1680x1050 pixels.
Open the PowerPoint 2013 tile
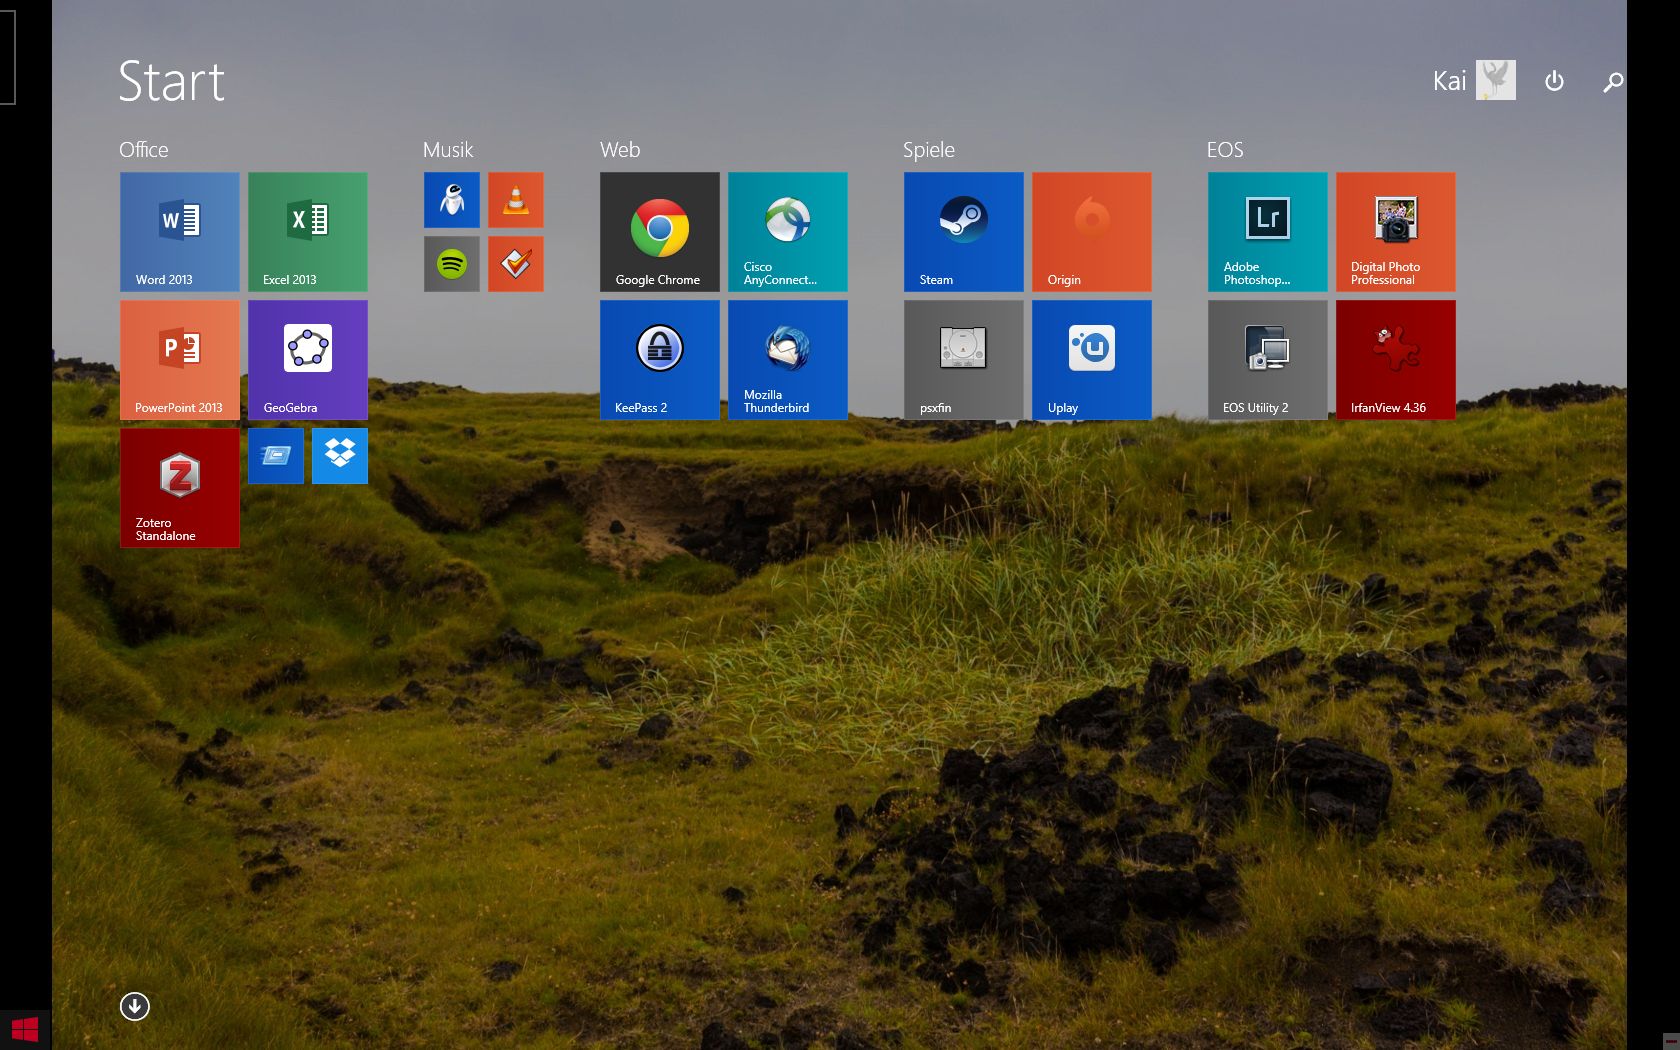[180, 360]
